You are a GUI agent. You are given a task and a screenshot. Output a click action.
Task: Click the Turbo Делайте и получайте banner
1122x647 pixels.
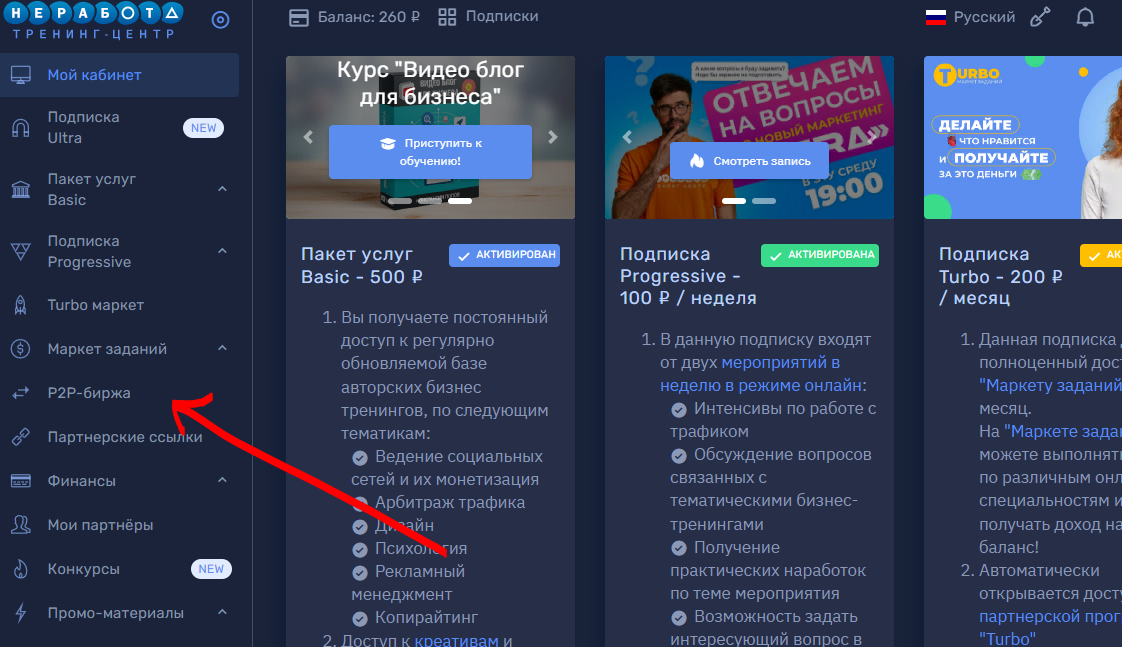click(x=1023, y=137)
